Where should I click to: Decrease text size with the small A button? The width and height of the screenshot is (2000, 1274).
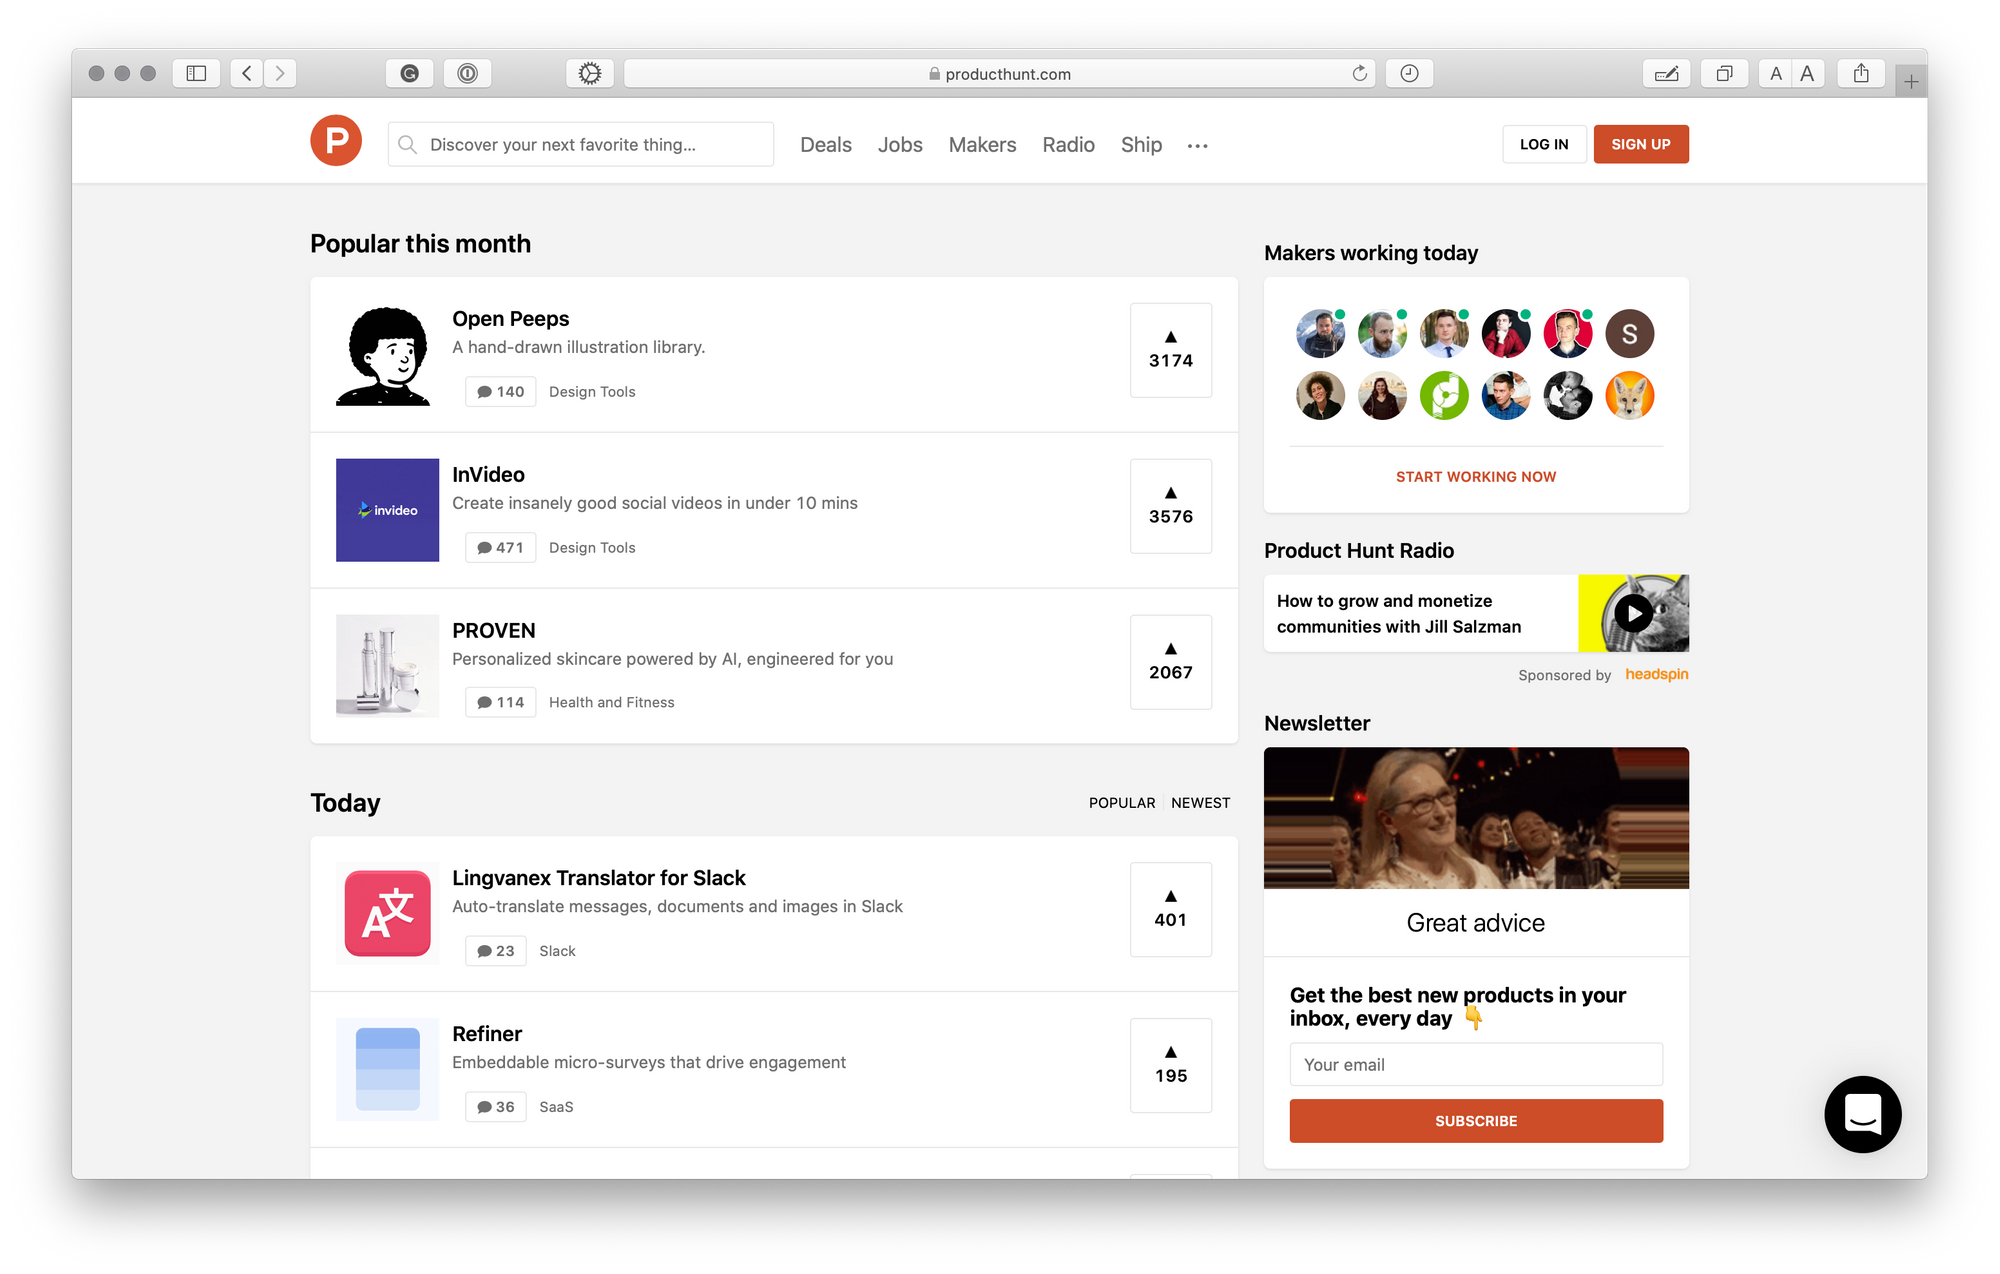[1776, 73]
